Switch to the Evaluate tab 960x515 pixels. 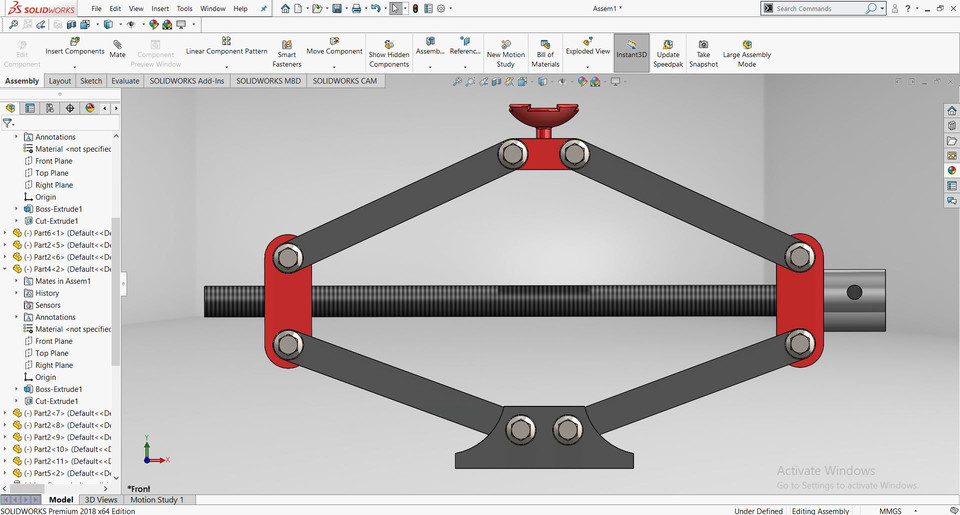tap(125, 81)
